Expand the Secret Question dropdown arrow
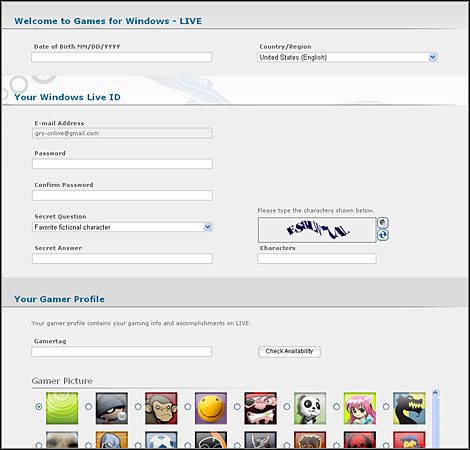 pyautogui.click(x=208, y=227)
